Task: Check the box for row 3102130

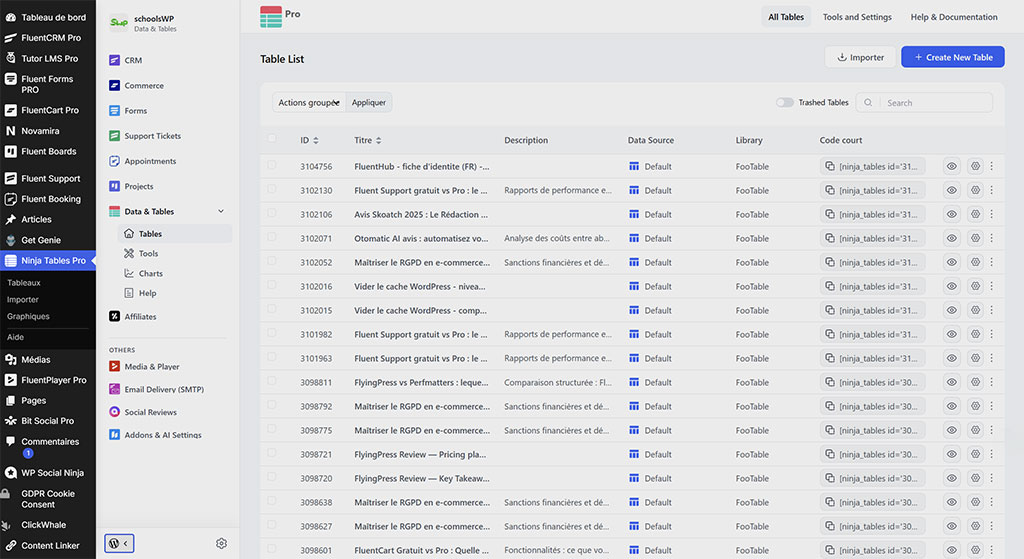Action: point(272,189)
